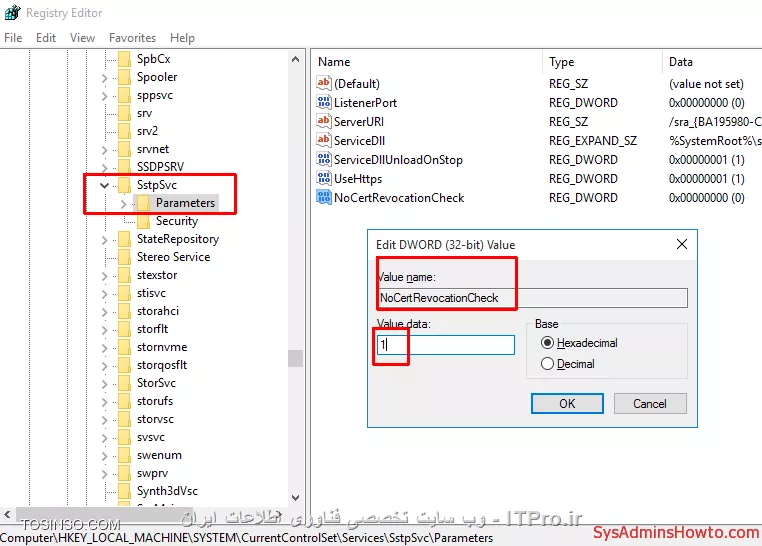762x546 pixels.
Task: Click the NoCertRevocationCheck DWORD icon
Action: tap(324, 197)
